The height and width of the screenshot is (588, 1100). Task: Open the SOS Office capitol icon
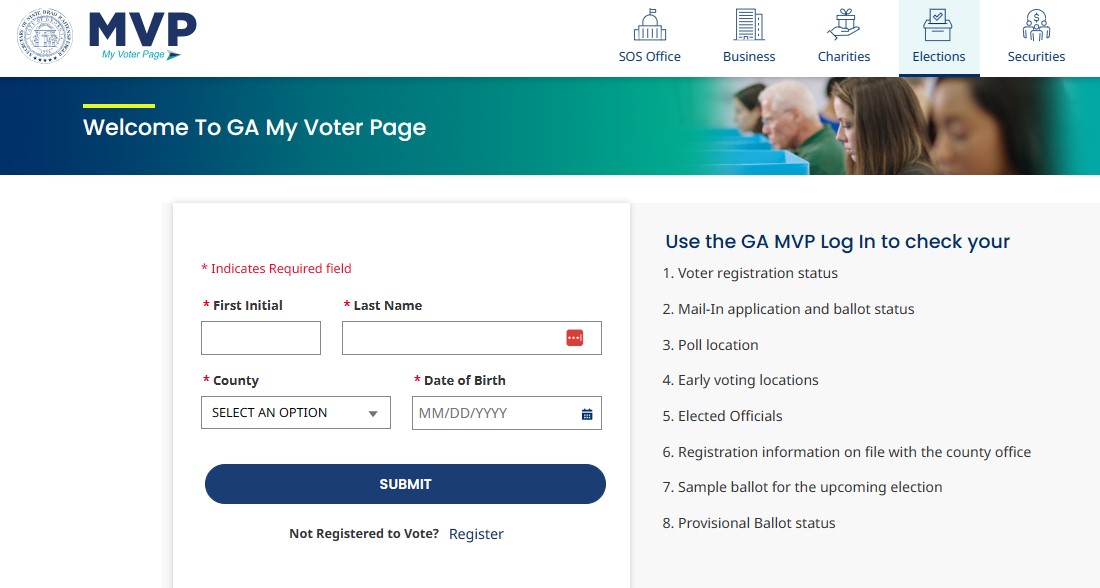point(650,25)
